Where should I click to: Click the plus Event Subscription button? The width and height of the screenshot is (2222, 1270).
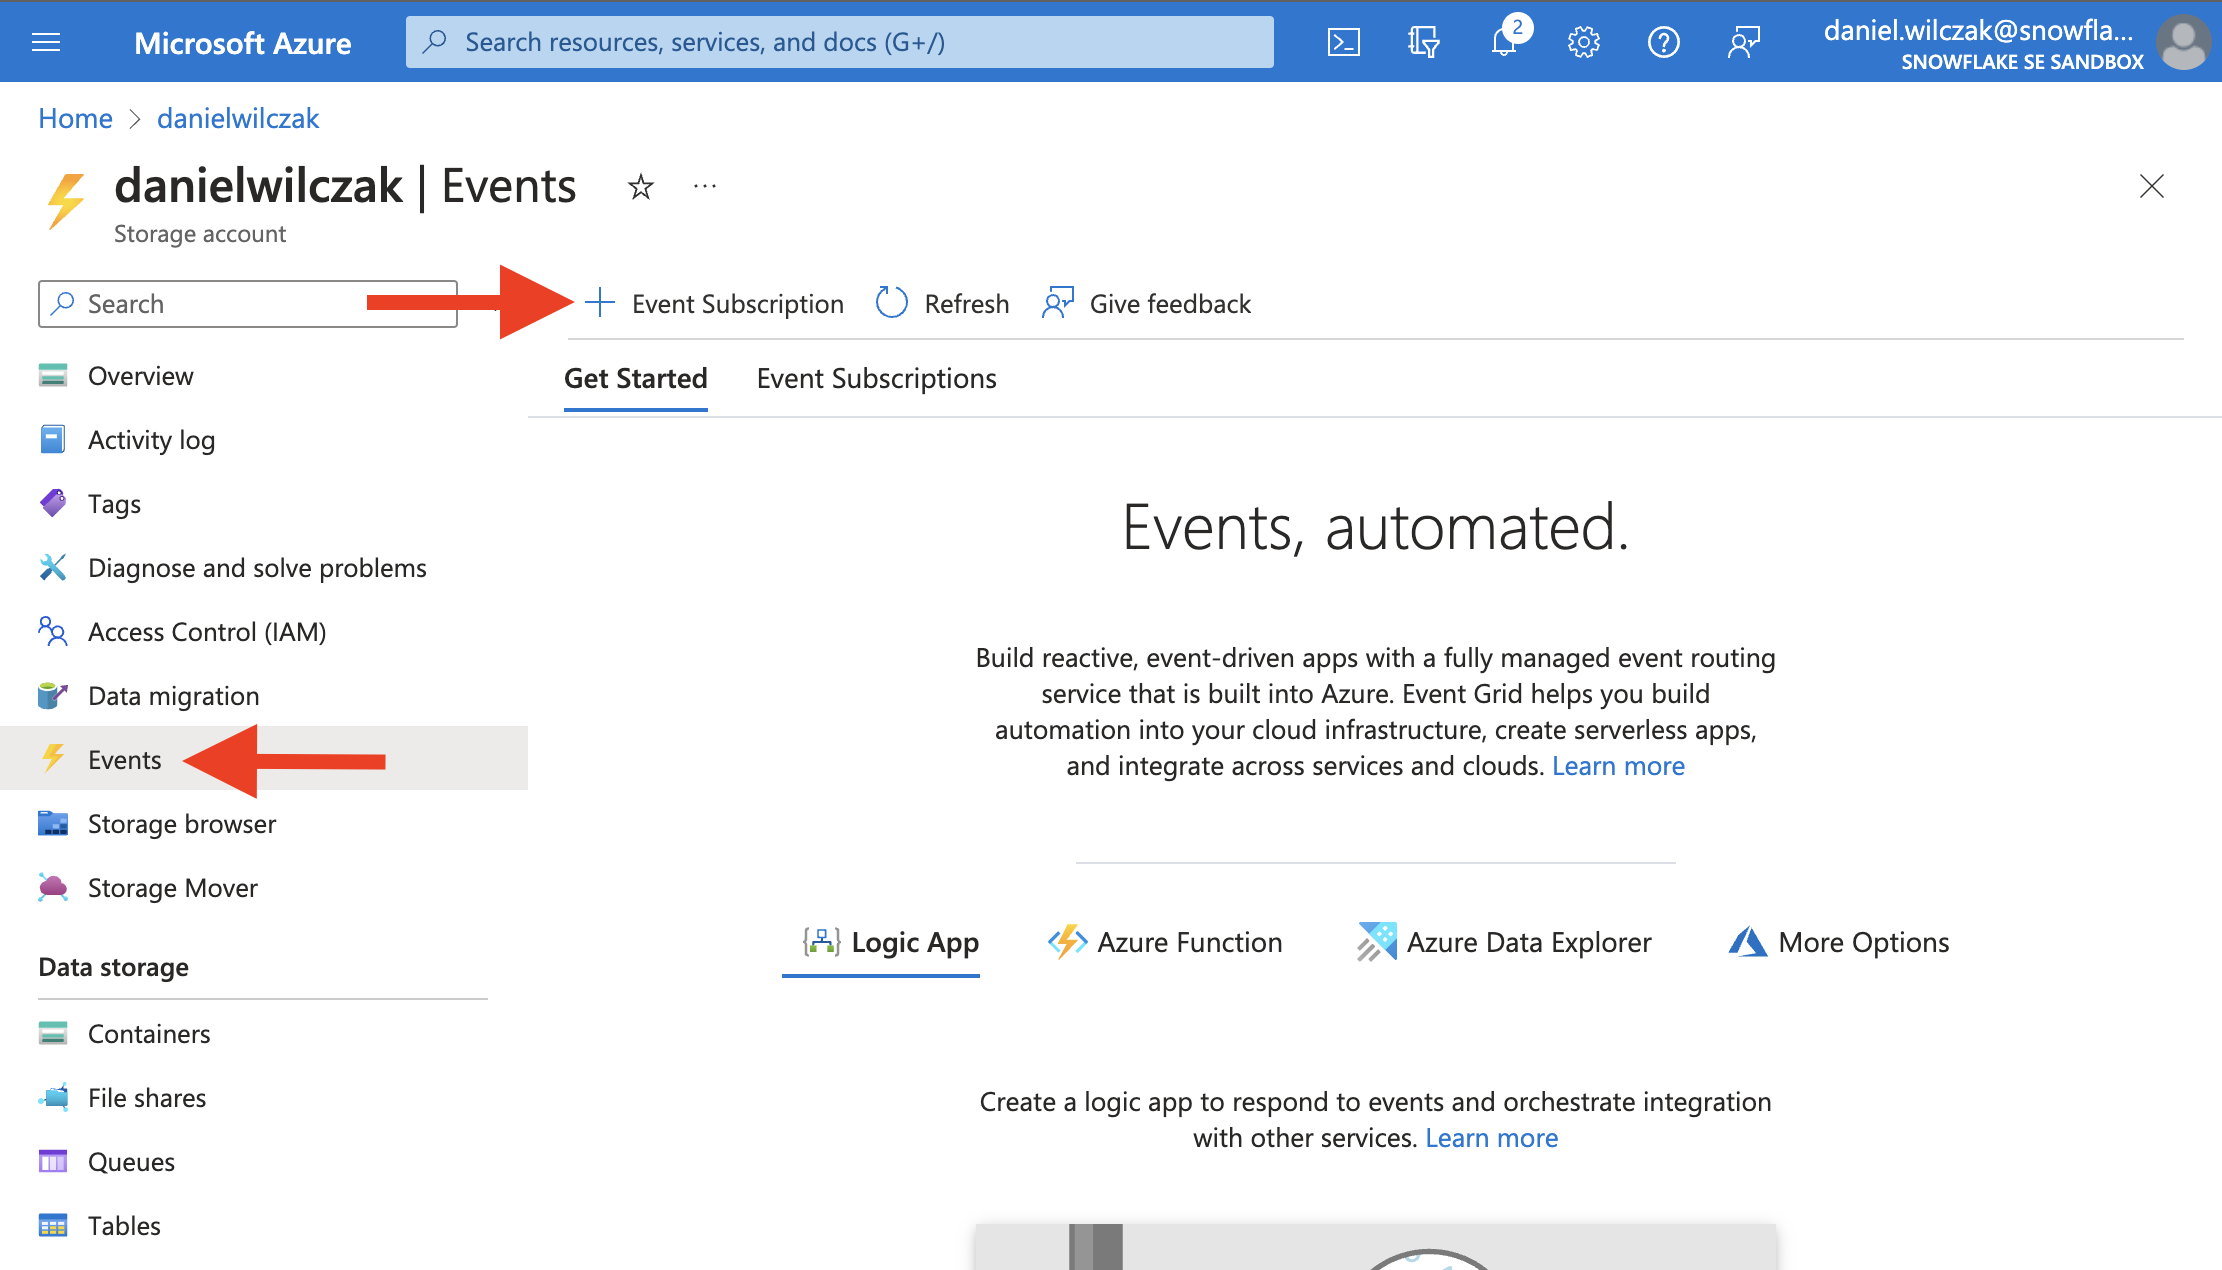point(715,303)
